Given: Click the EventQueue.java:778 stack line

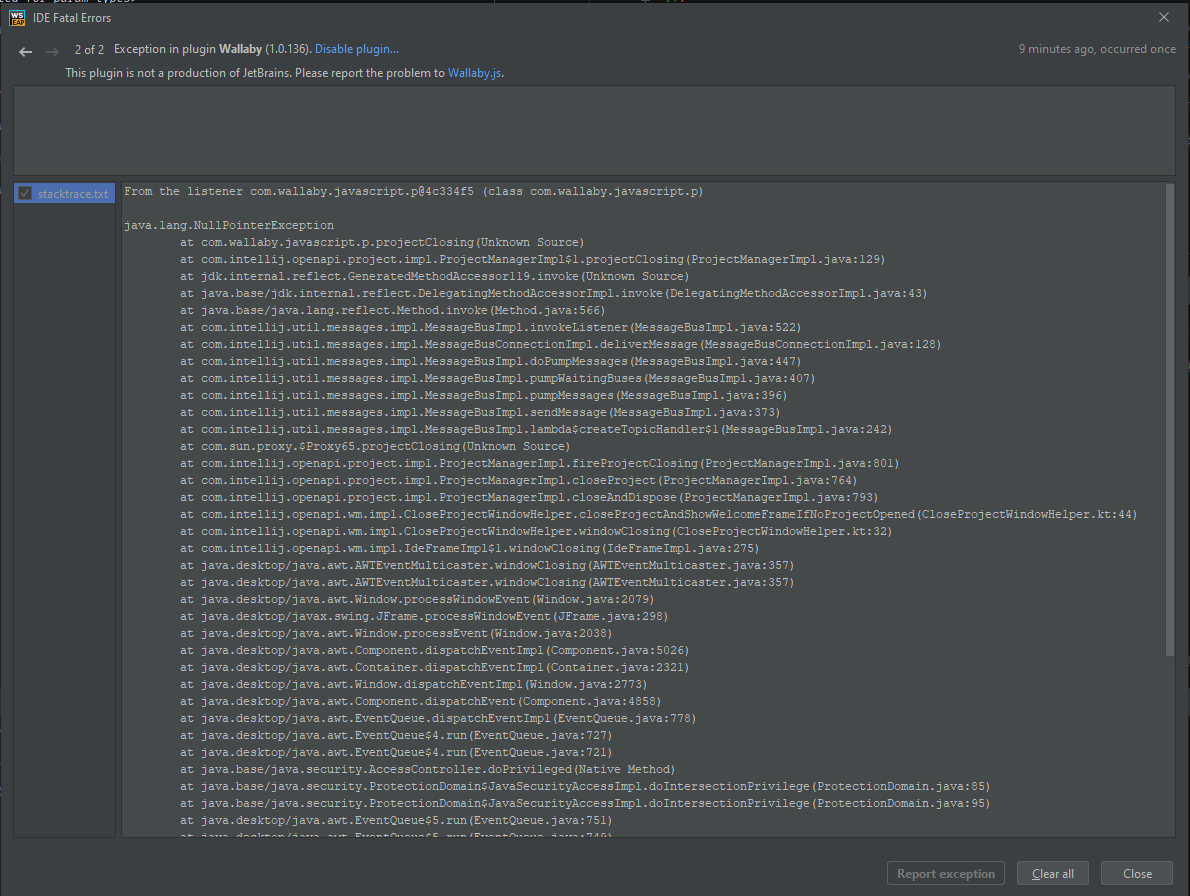Looking at the screenshot, I should 438,718.
